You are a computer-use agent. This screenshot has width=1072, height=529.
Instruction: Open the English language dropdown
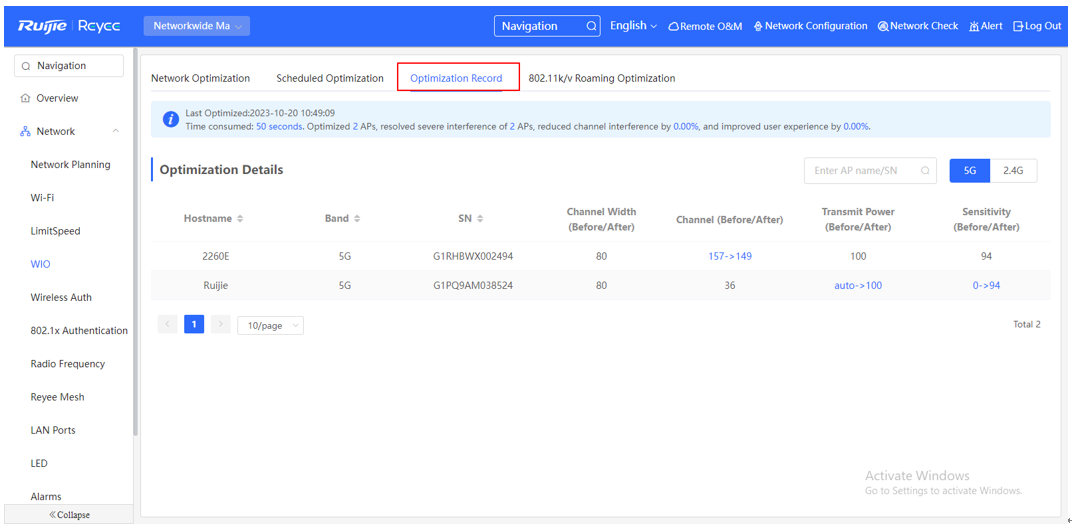[x=633, y=26]
